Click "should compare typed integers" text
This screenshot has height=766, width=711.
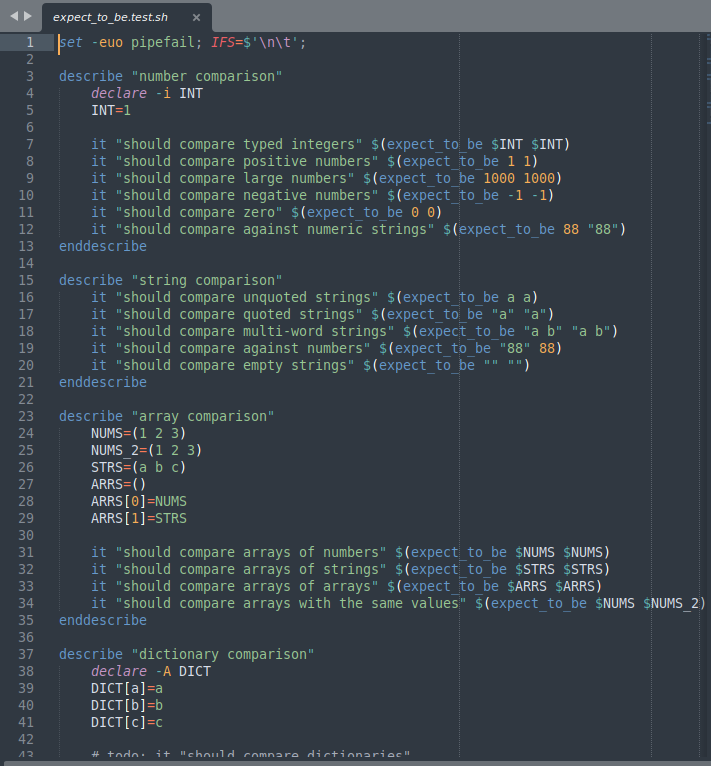tap(239, 145)
